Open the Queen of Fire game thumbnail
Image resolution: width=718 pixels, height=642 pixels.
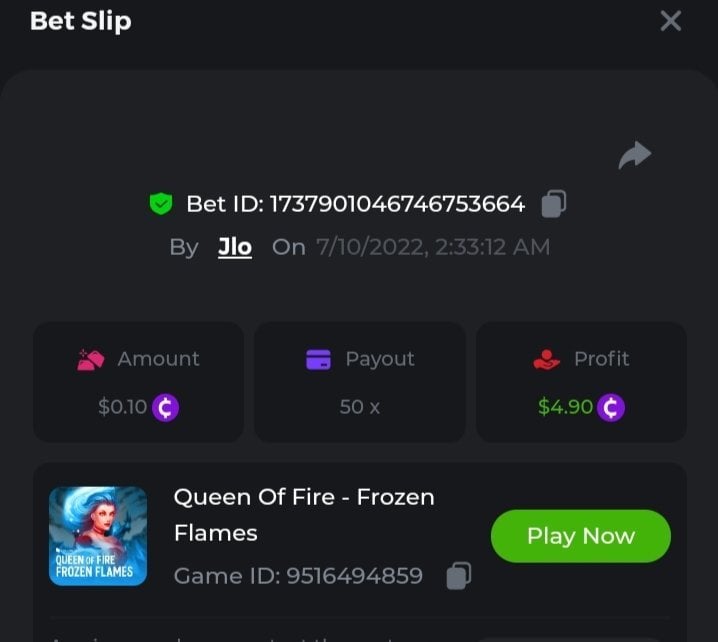[98, 536]
